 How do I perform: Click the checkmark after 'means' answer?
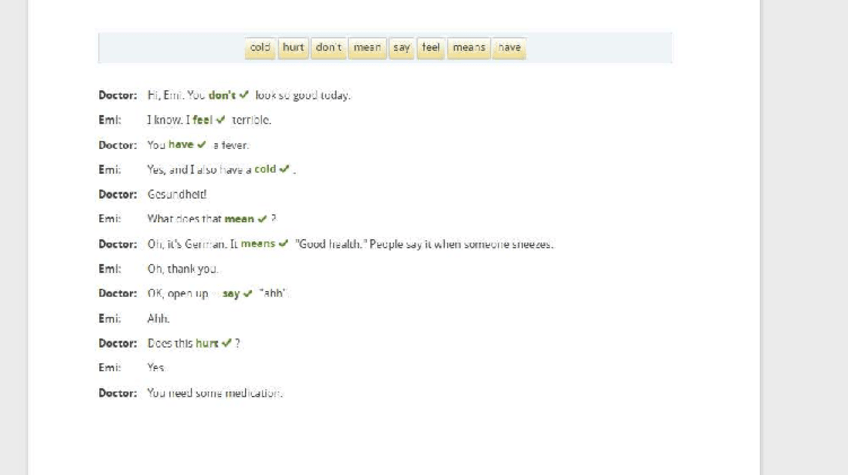pos(284,244)
